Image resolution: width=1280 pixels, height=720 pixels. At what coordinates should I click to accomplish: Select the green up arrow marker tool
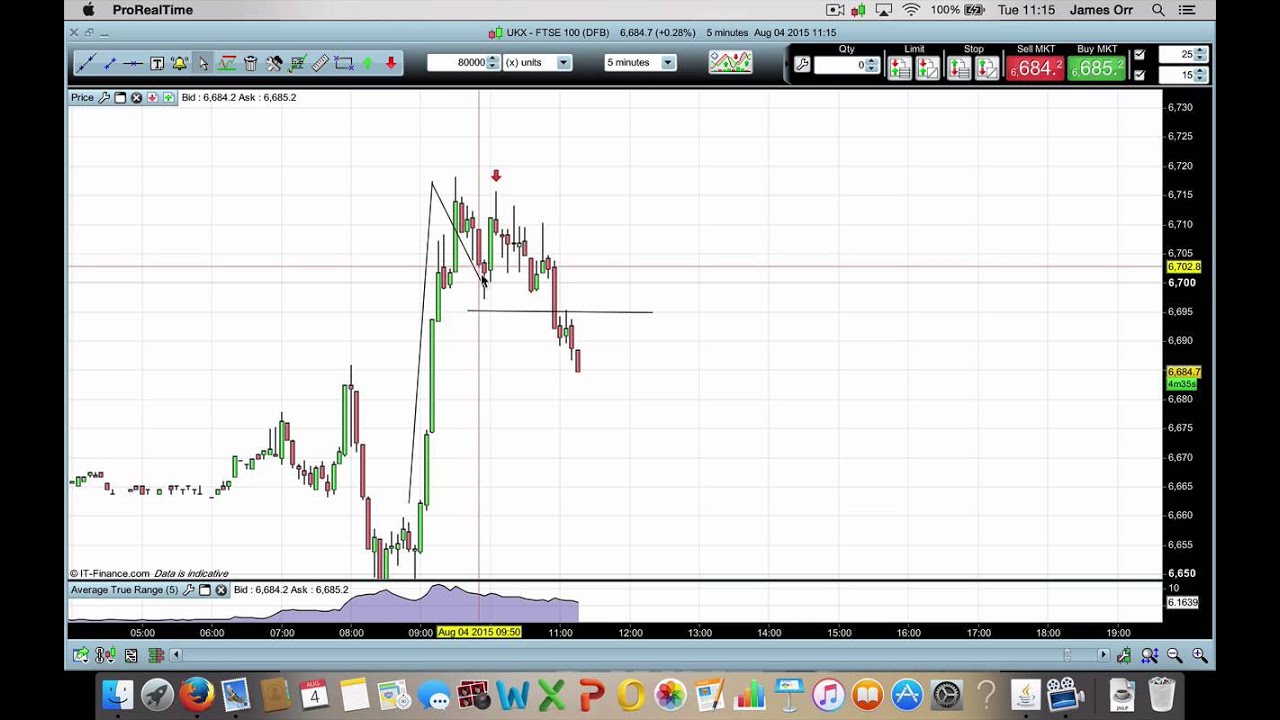click(x=367, y=63)
